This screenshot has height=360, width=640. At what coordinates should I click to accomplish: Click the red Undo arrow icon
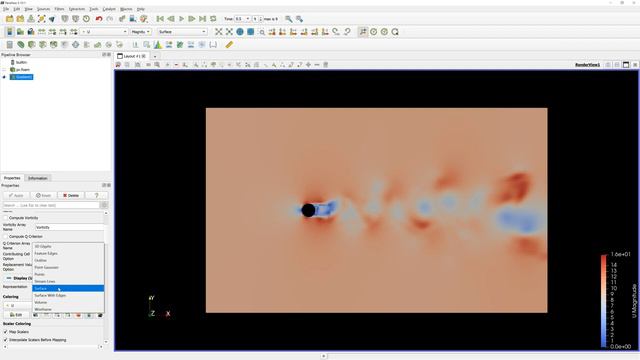[98, 19]
